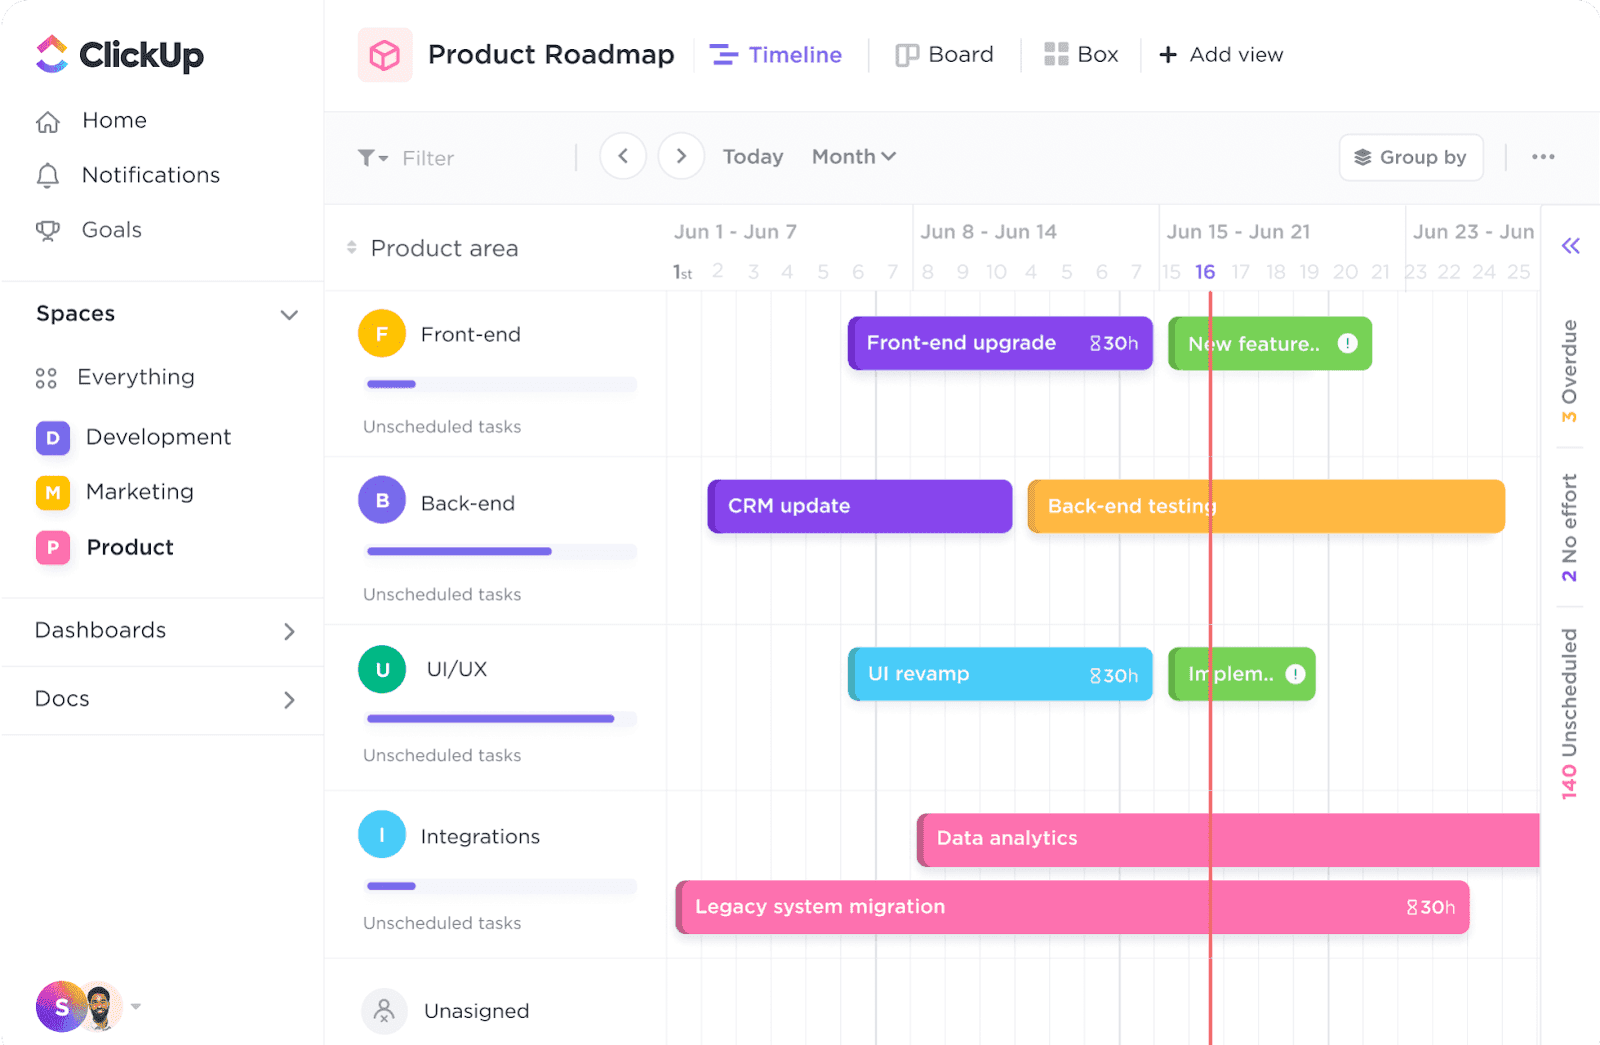The image size is (1600, 1045).
Task: Click the pink Product Roadmap cube icon
Action: pyautogui.click(x=384, y=55)
